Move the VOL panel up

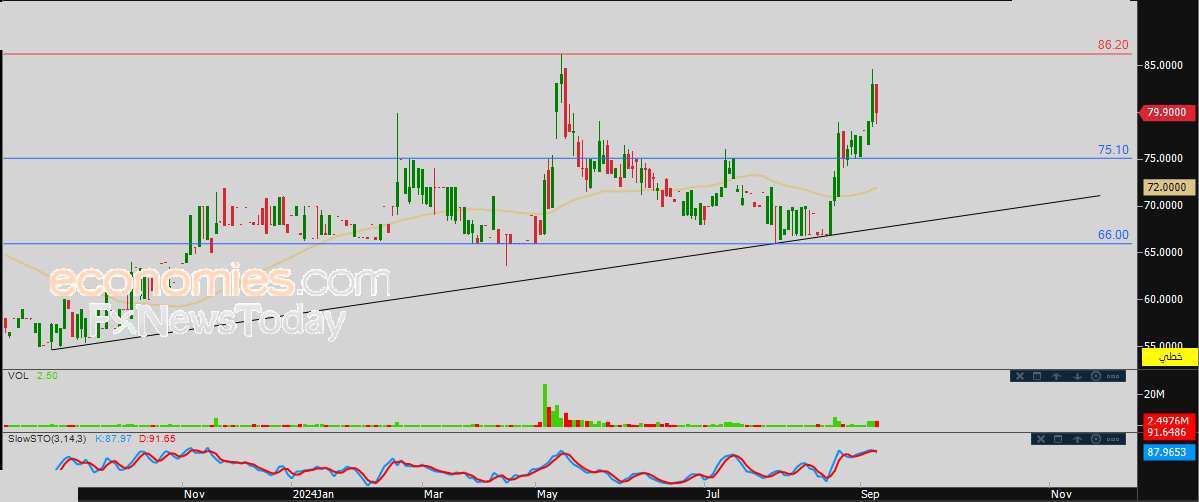(1058, 376)
